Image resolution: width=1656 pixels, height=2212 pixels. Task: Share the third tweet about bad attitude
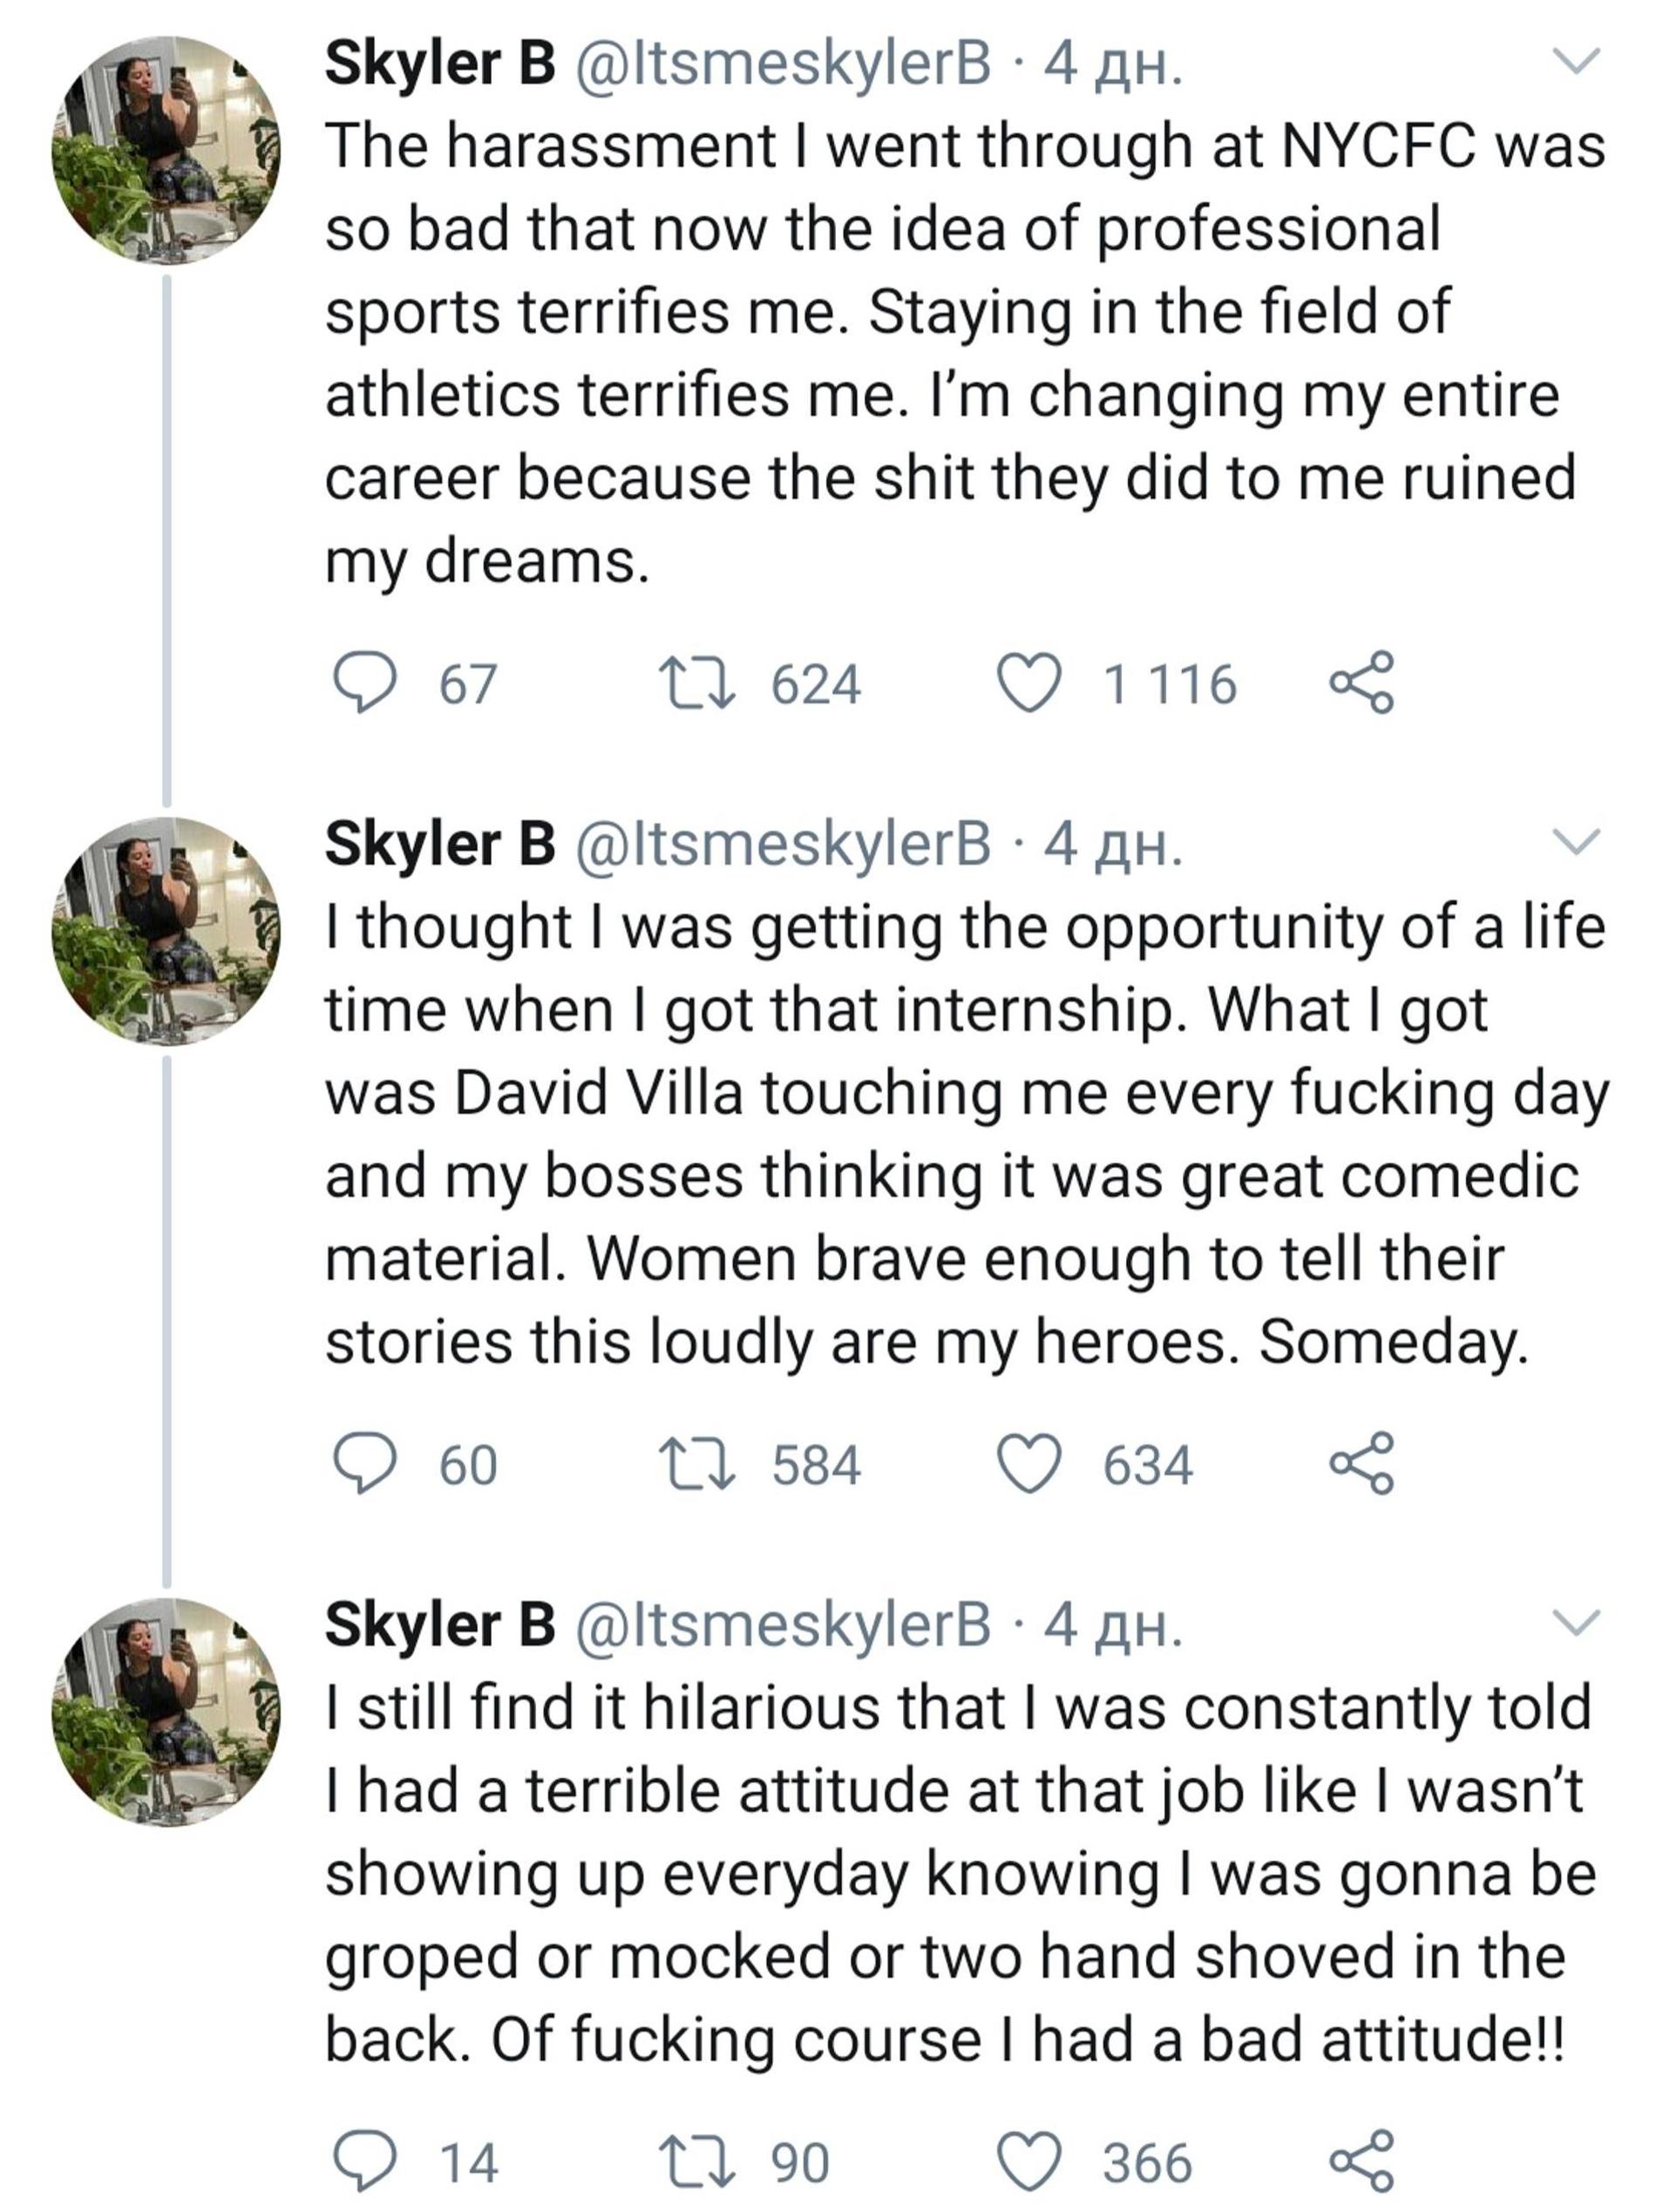coord(1361,2162)
